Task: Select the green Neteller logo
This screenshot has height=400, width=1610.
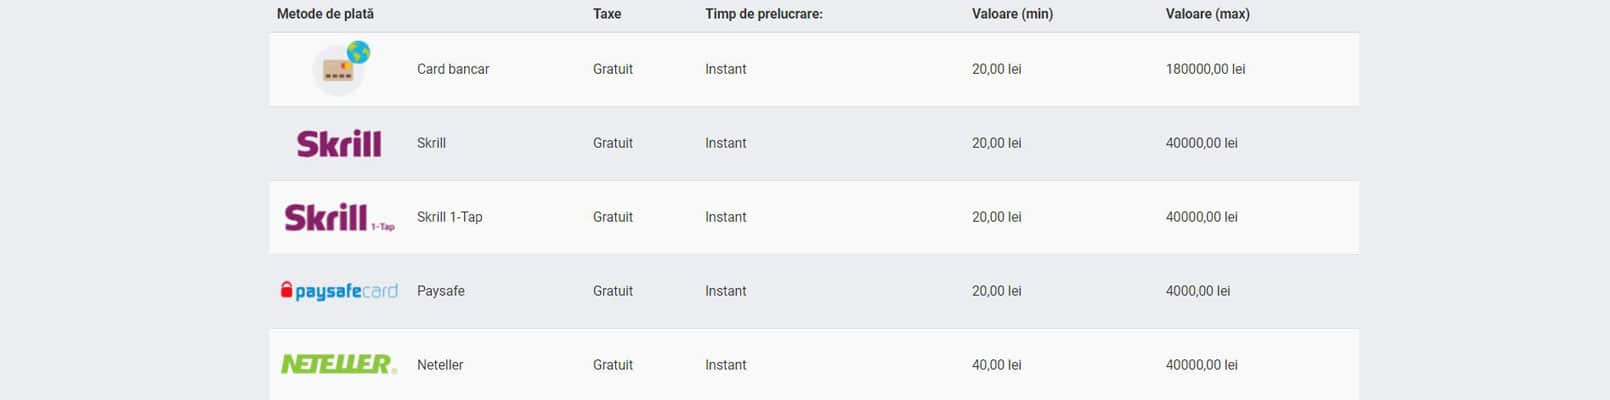Action: click(339, 364)
